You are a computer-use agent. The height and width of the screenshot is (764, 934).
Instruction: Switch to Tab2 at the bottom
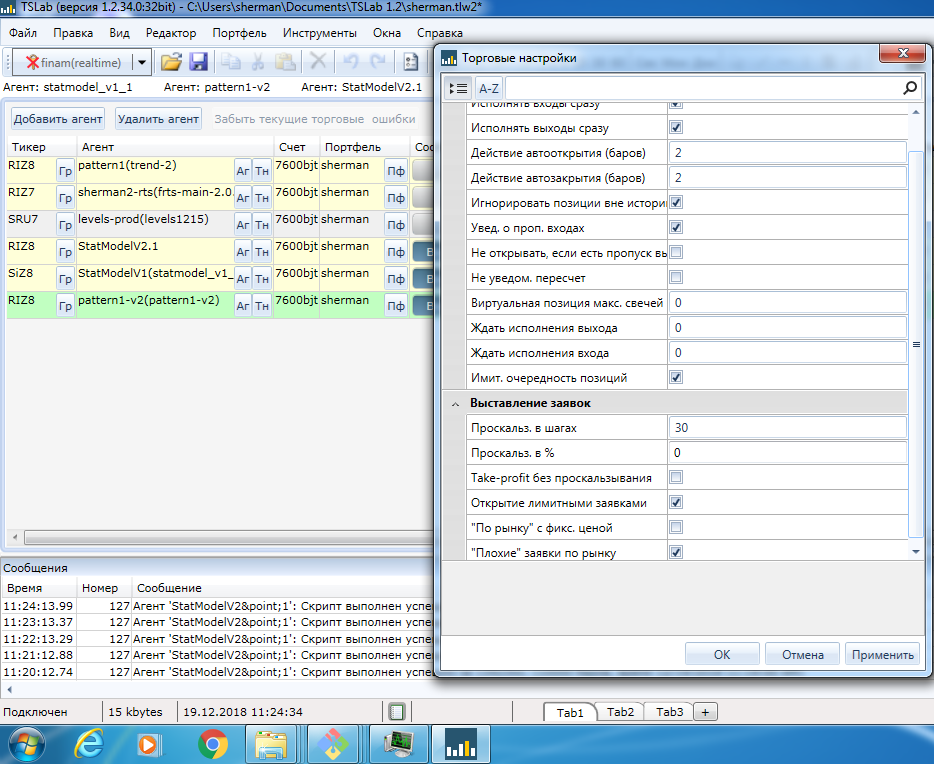coord(620,712)
